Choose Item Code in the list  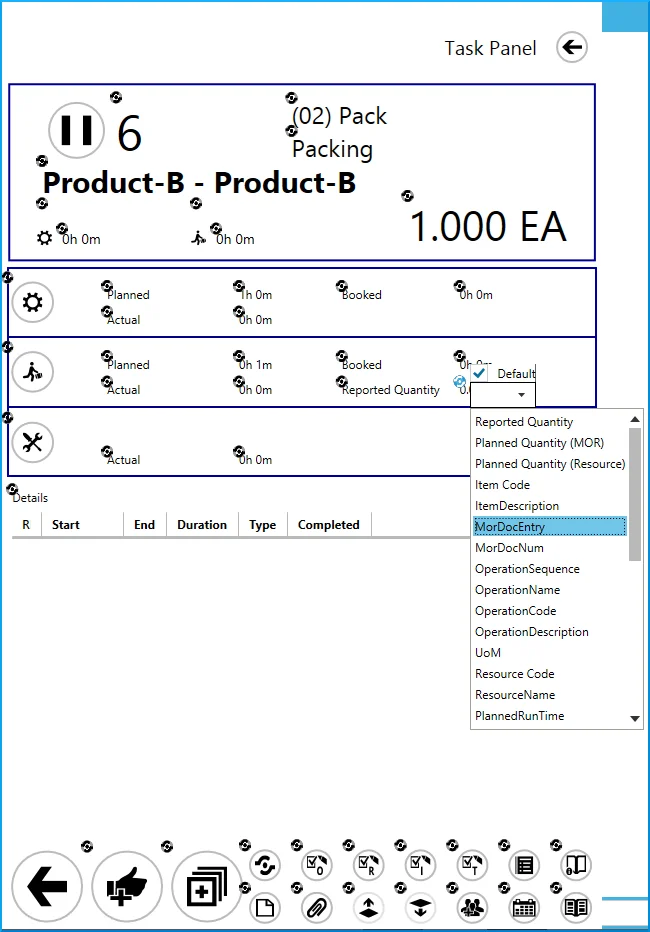pyautogui.click(x=550, y=485)
